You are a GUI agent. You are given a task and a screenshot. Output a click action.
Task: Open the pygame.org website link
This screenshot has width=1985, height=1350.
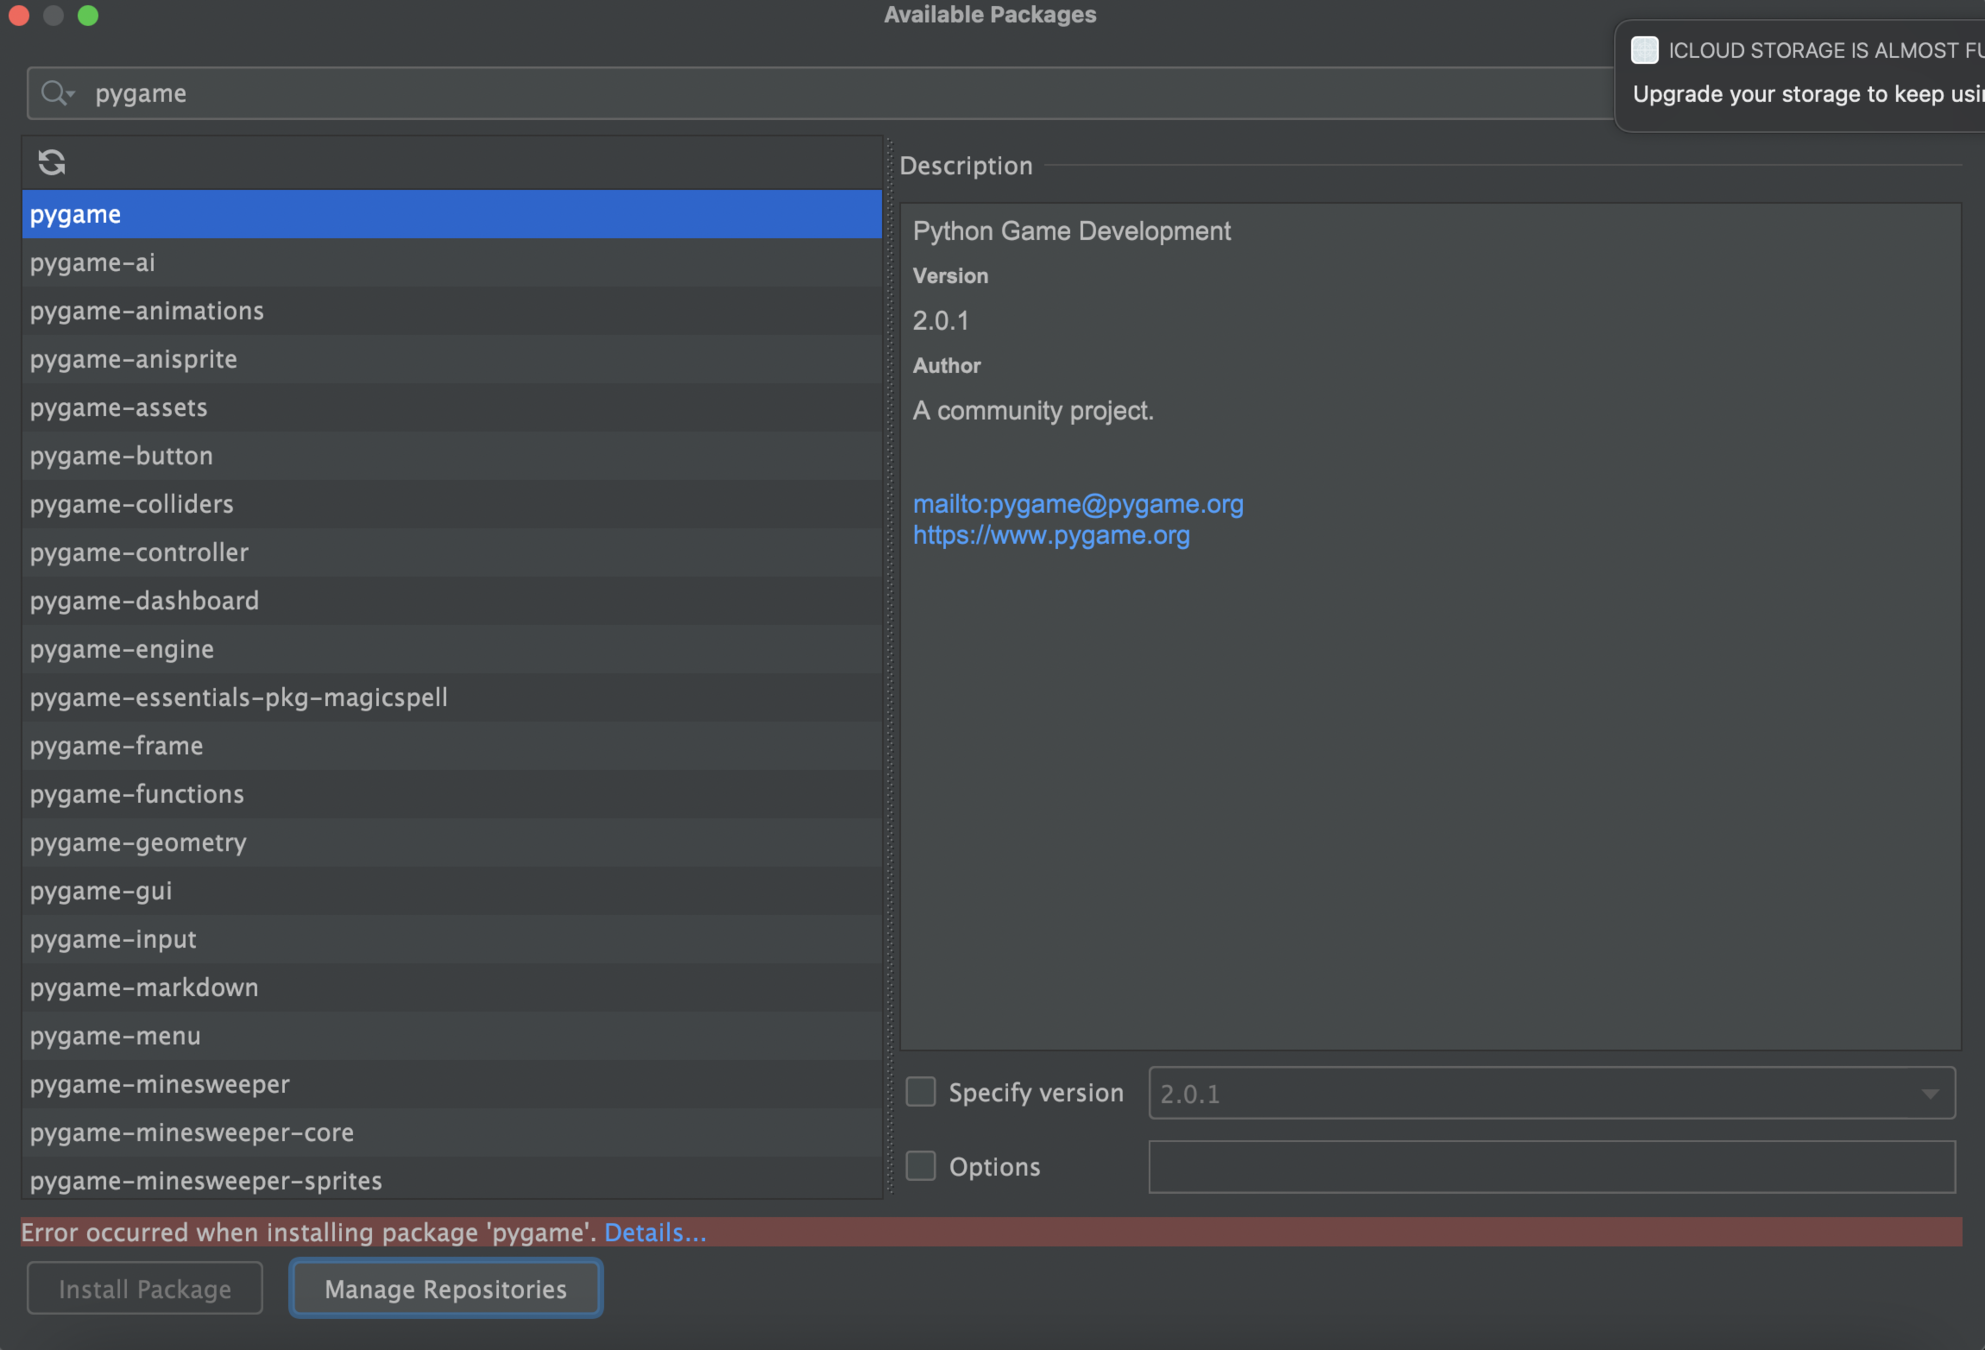[x=1051, y=535]
